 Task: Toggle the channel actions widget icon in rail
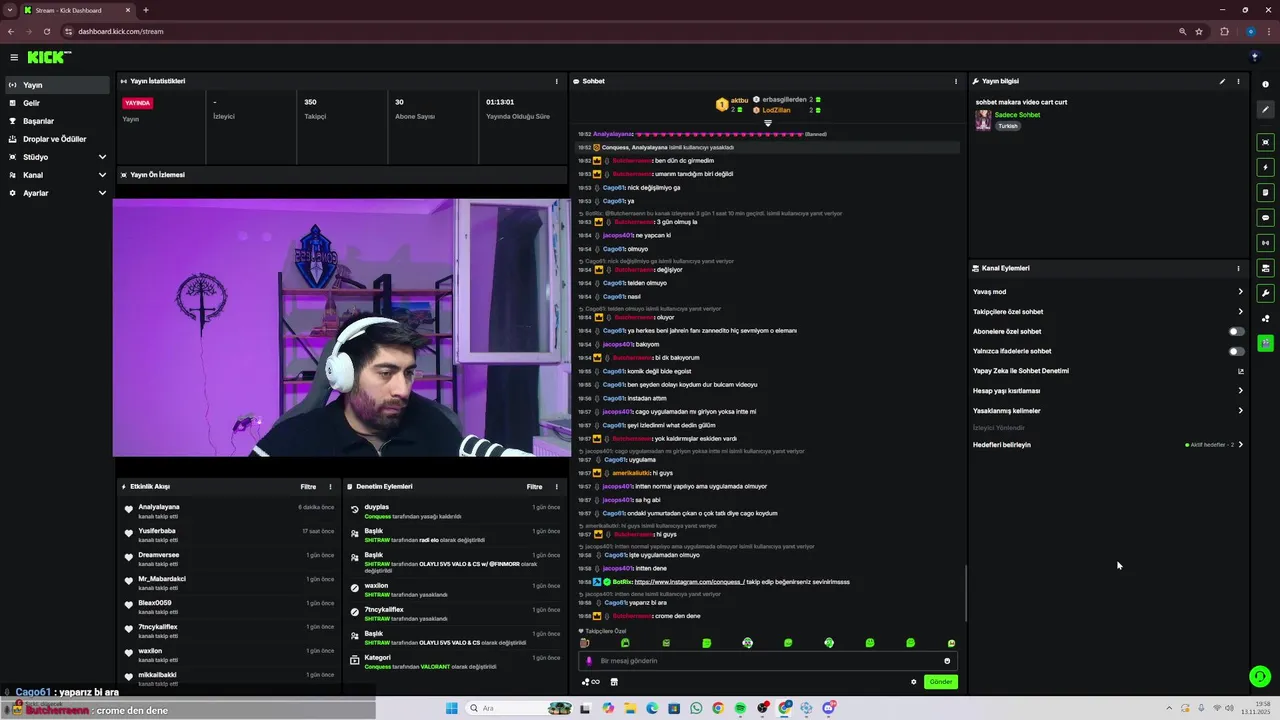[1266, 268]
